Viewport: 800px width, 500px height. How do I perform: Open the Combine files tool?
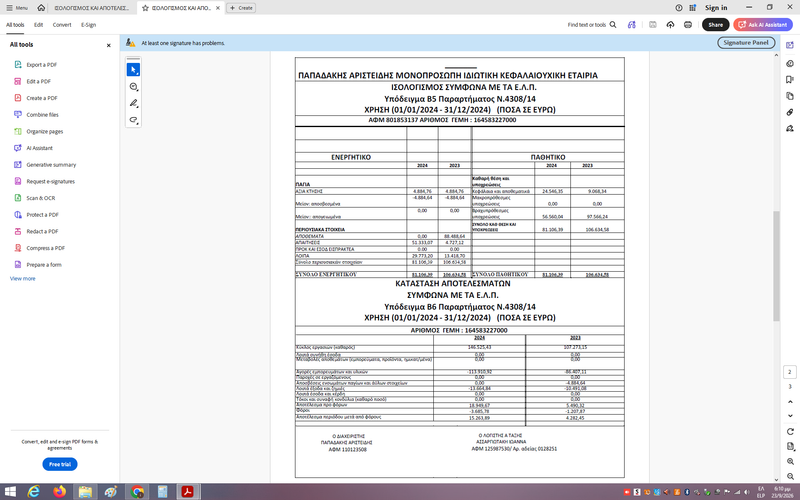(36, 115)
